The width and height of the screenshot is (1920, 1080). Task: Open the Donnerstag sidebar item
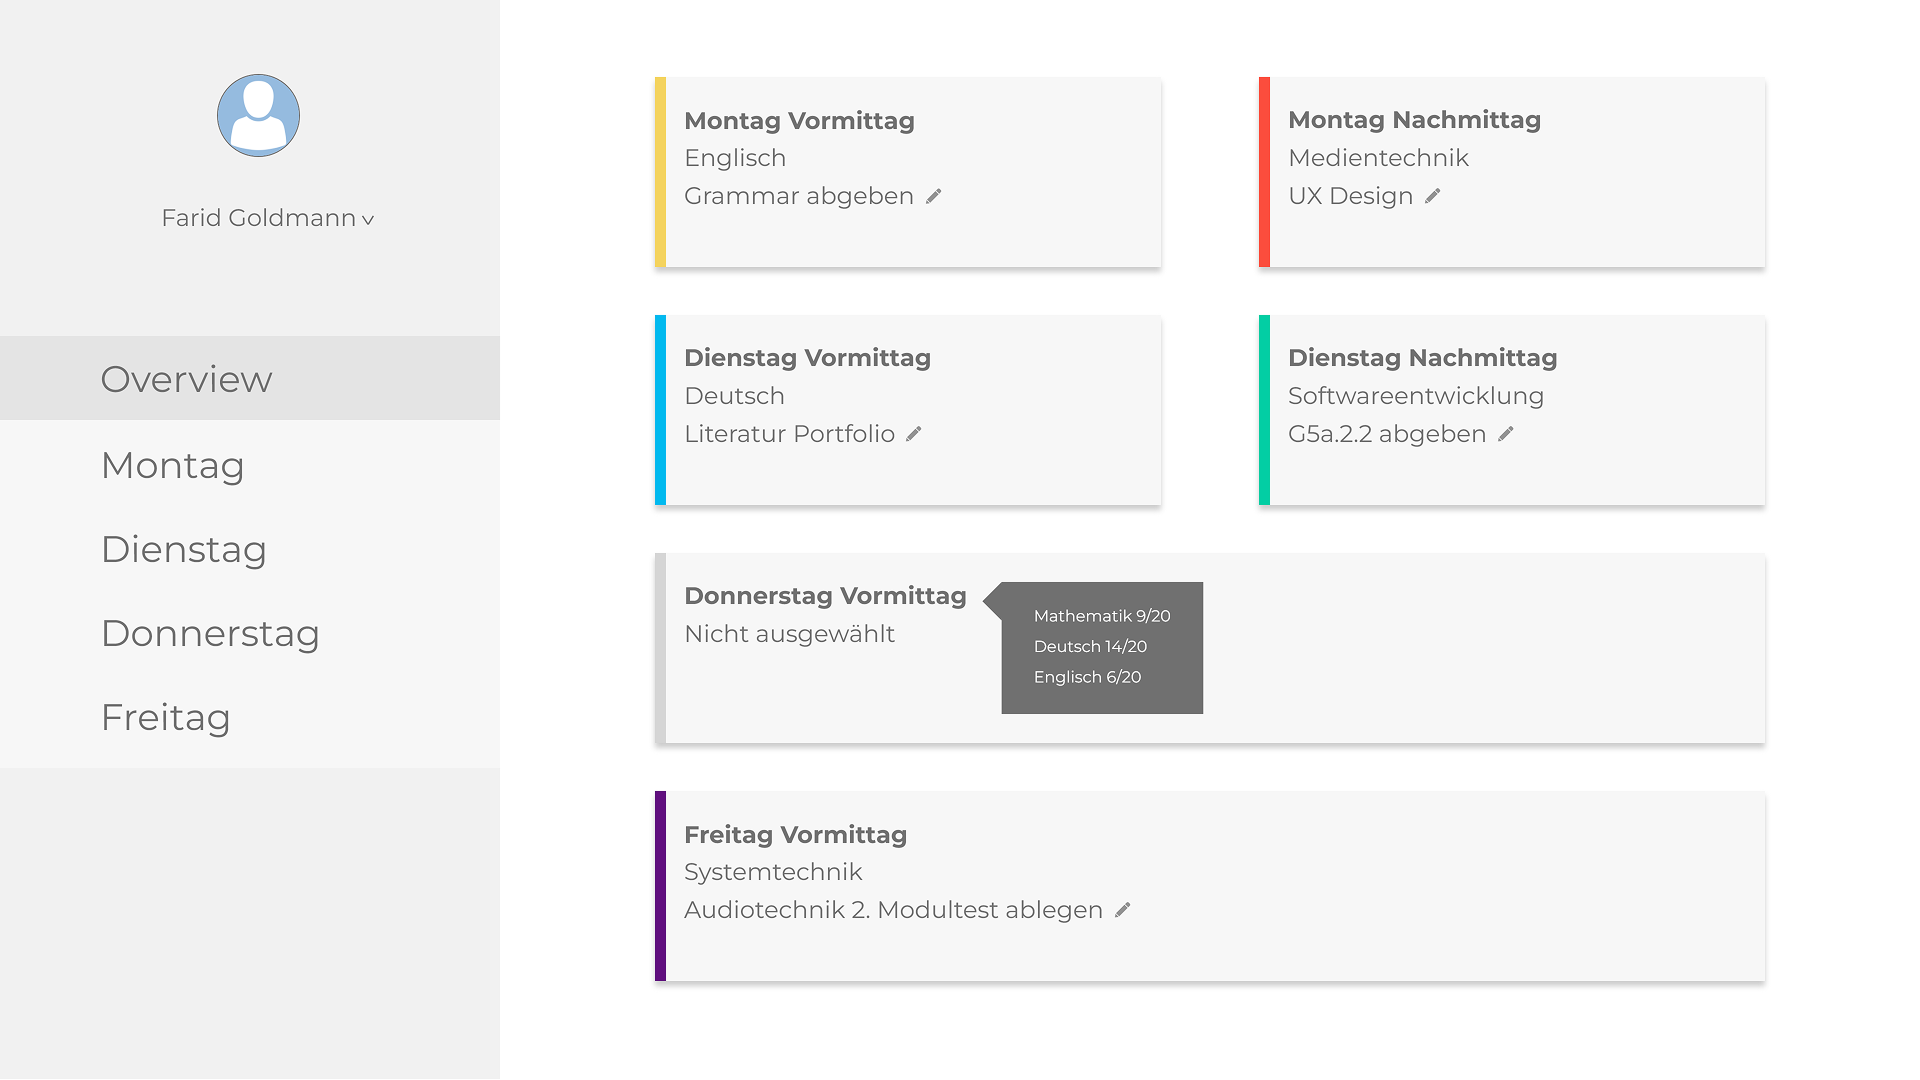point(250,632)
